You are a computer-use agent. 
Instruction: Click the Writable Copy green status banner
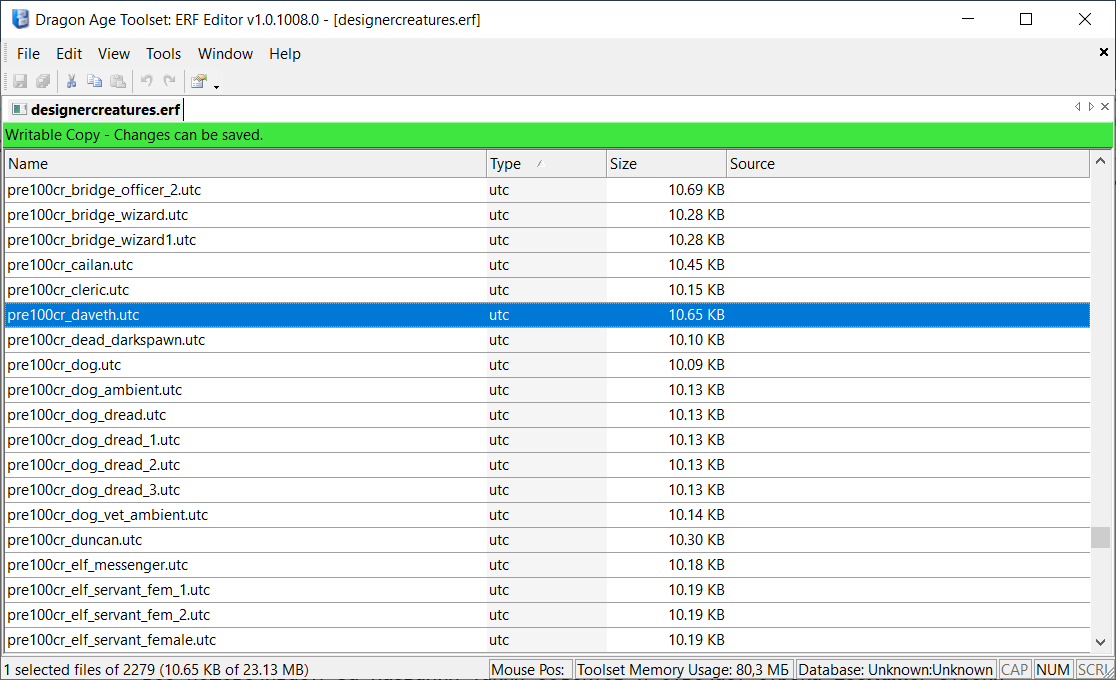(x=558, y=135)
